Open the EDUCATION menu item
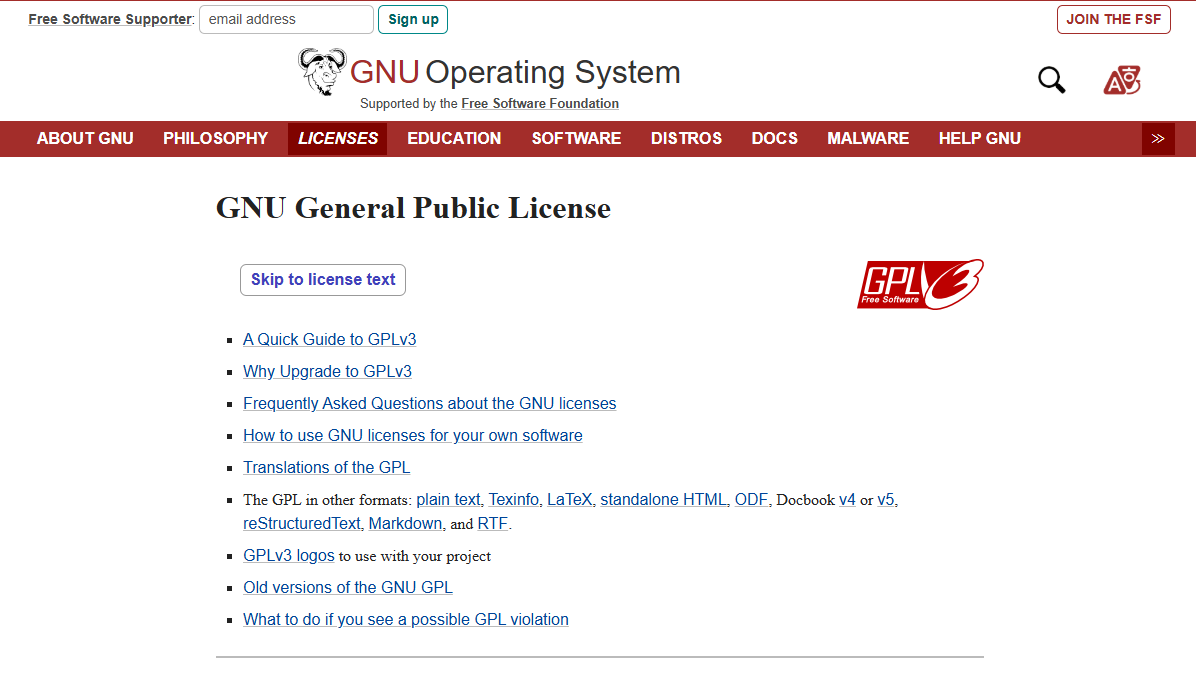The width and height of the screenshot is (1196, 673). (454, 139)
